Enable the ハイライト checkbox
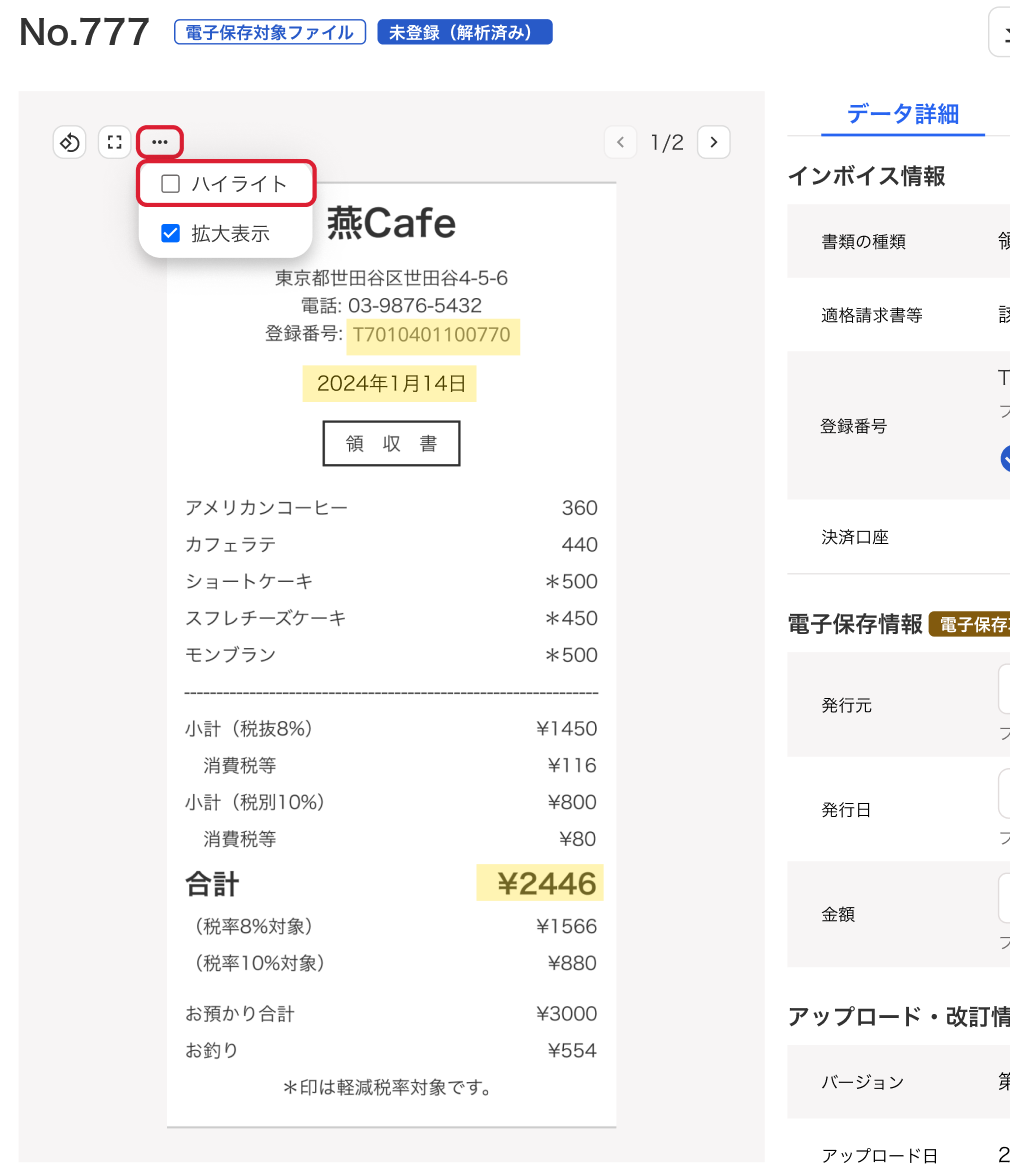This screenshot has height=1174, width=1010. (x=171, y=184)
